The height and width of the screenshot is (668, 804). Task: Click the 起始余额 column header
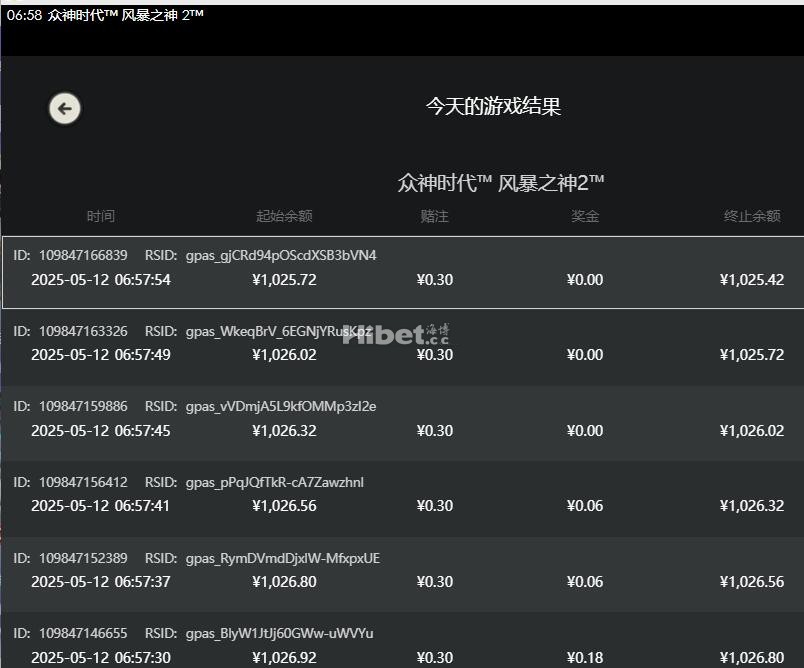[284, 216]
